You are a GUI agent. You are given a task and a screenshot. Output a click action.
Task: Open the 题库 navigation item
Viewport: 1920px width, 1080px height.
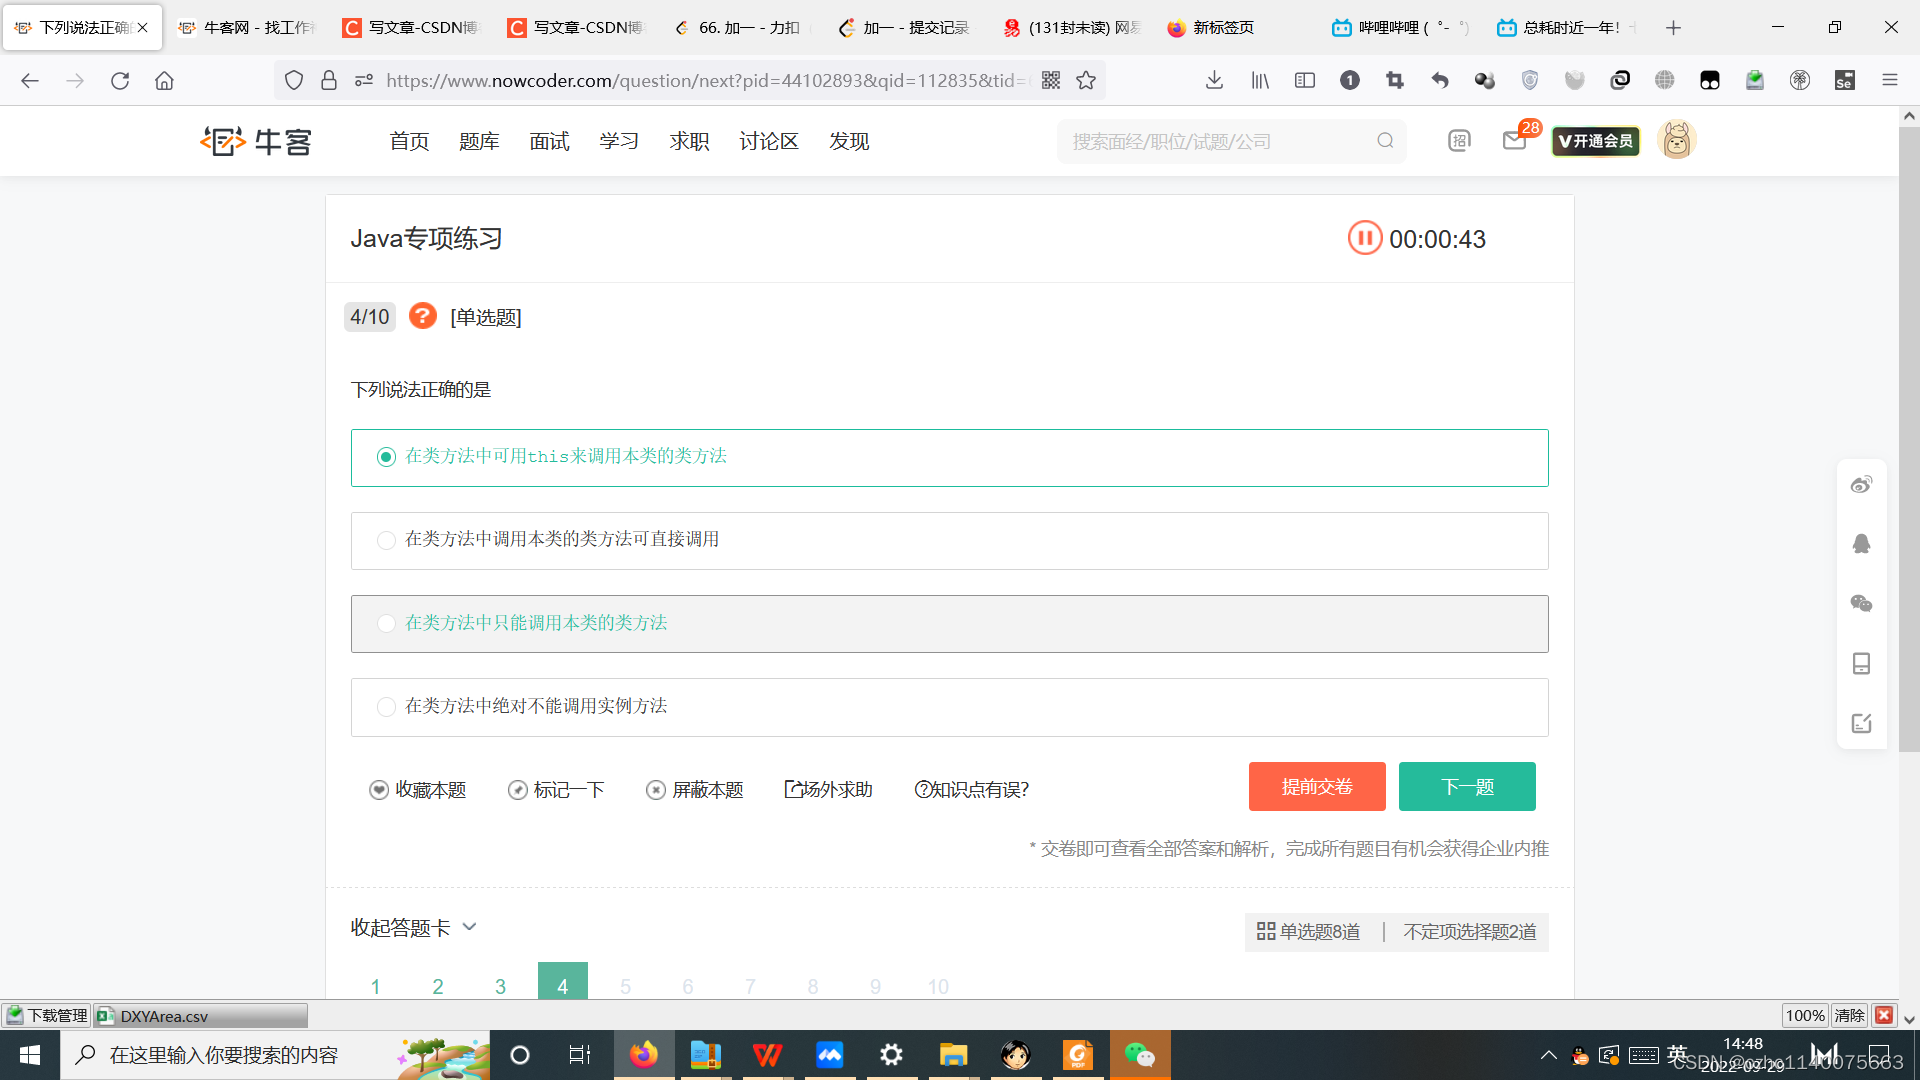click(479, 141)
